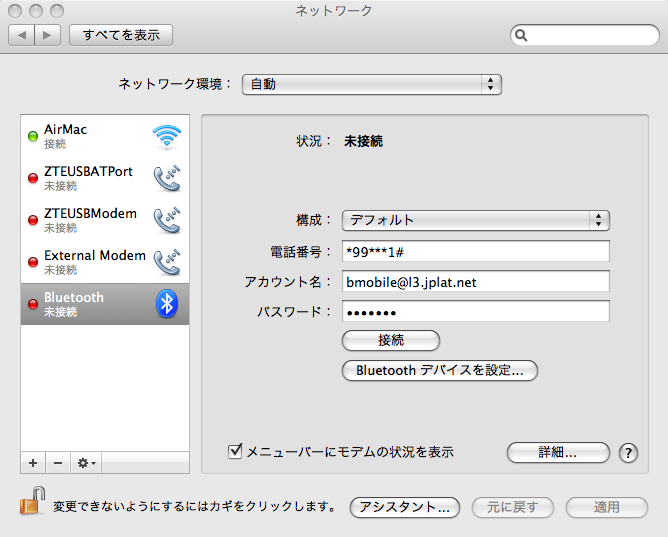Select External Modem service in the list
Screen dimensions: 668x537
coord(105,262)
